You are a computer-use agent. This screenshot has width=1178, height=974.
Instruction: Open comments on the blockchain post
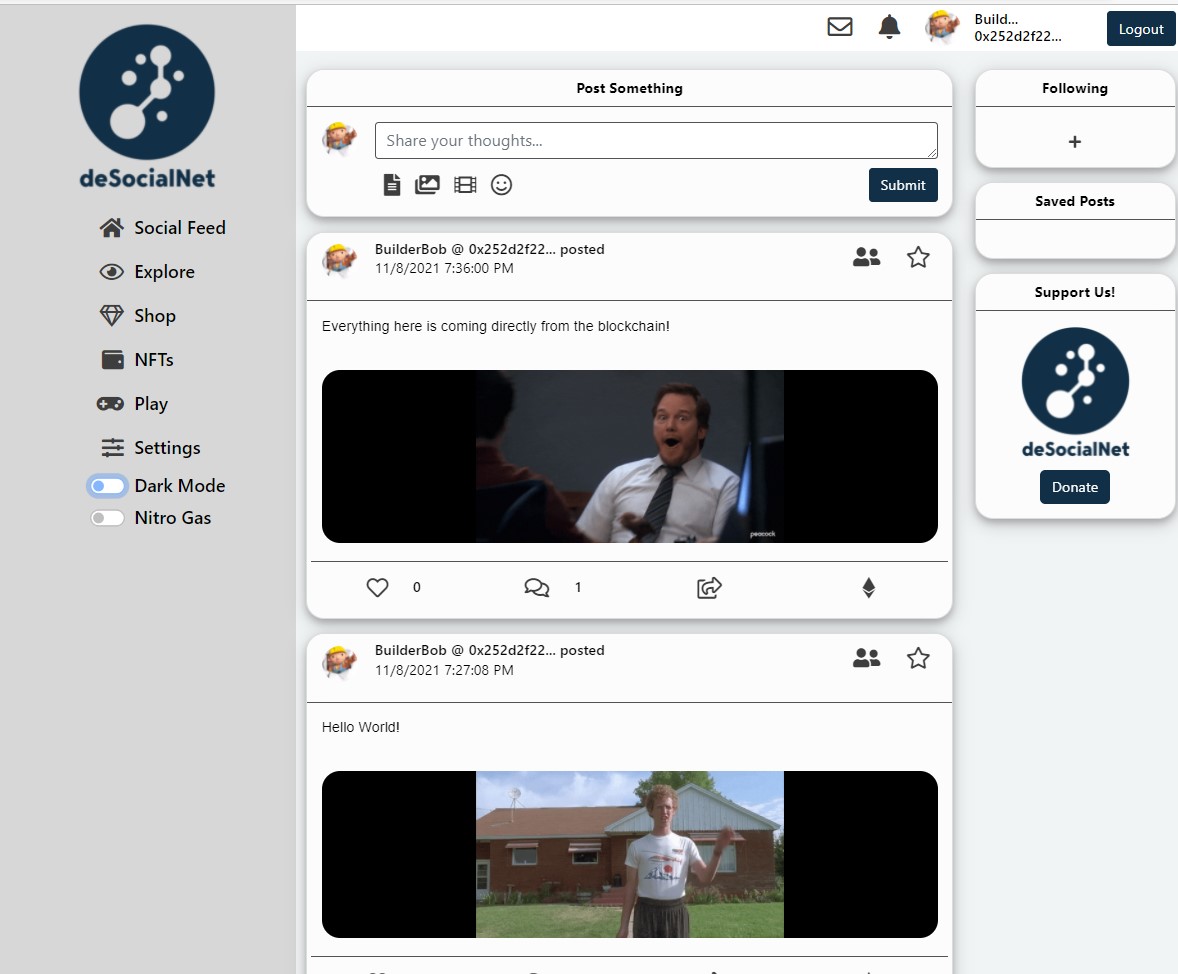click(536, 588)
